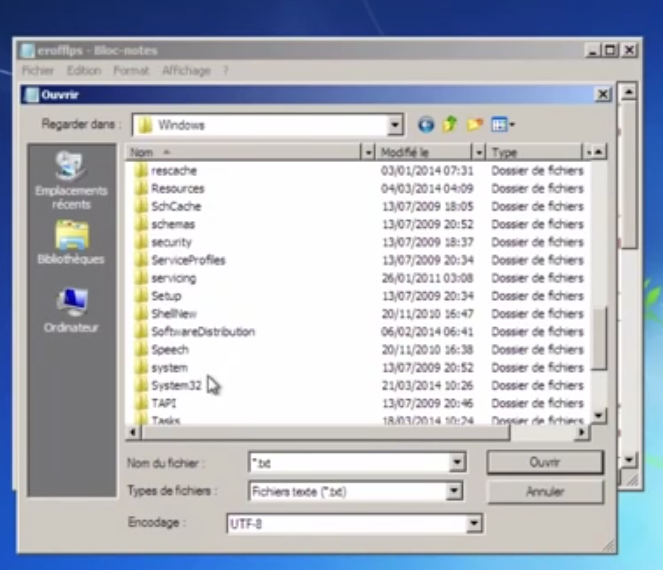Click the Annuler button

click(545, 491)
